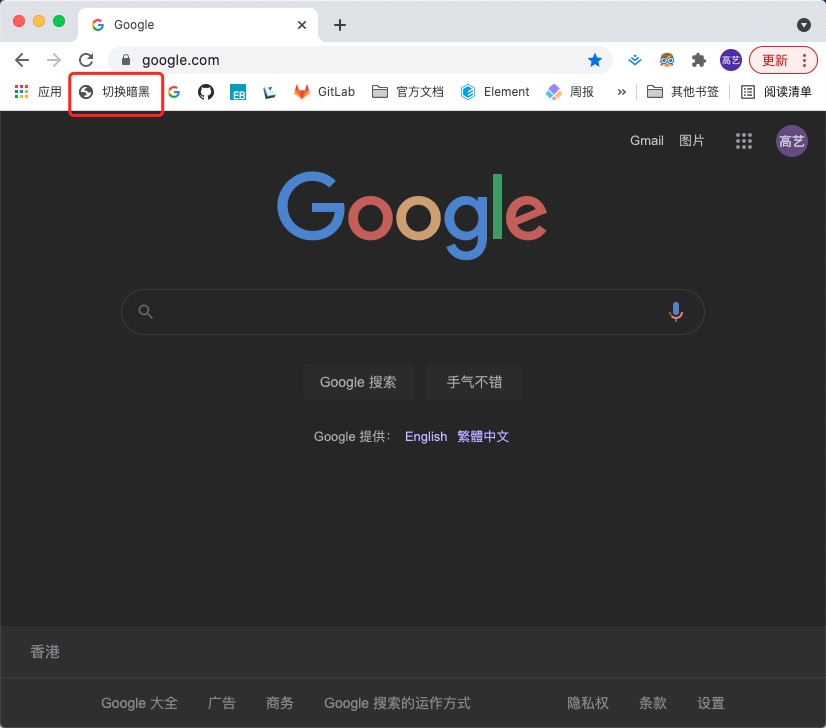Bookmark this page with the star icon

[x=595, y=60]
